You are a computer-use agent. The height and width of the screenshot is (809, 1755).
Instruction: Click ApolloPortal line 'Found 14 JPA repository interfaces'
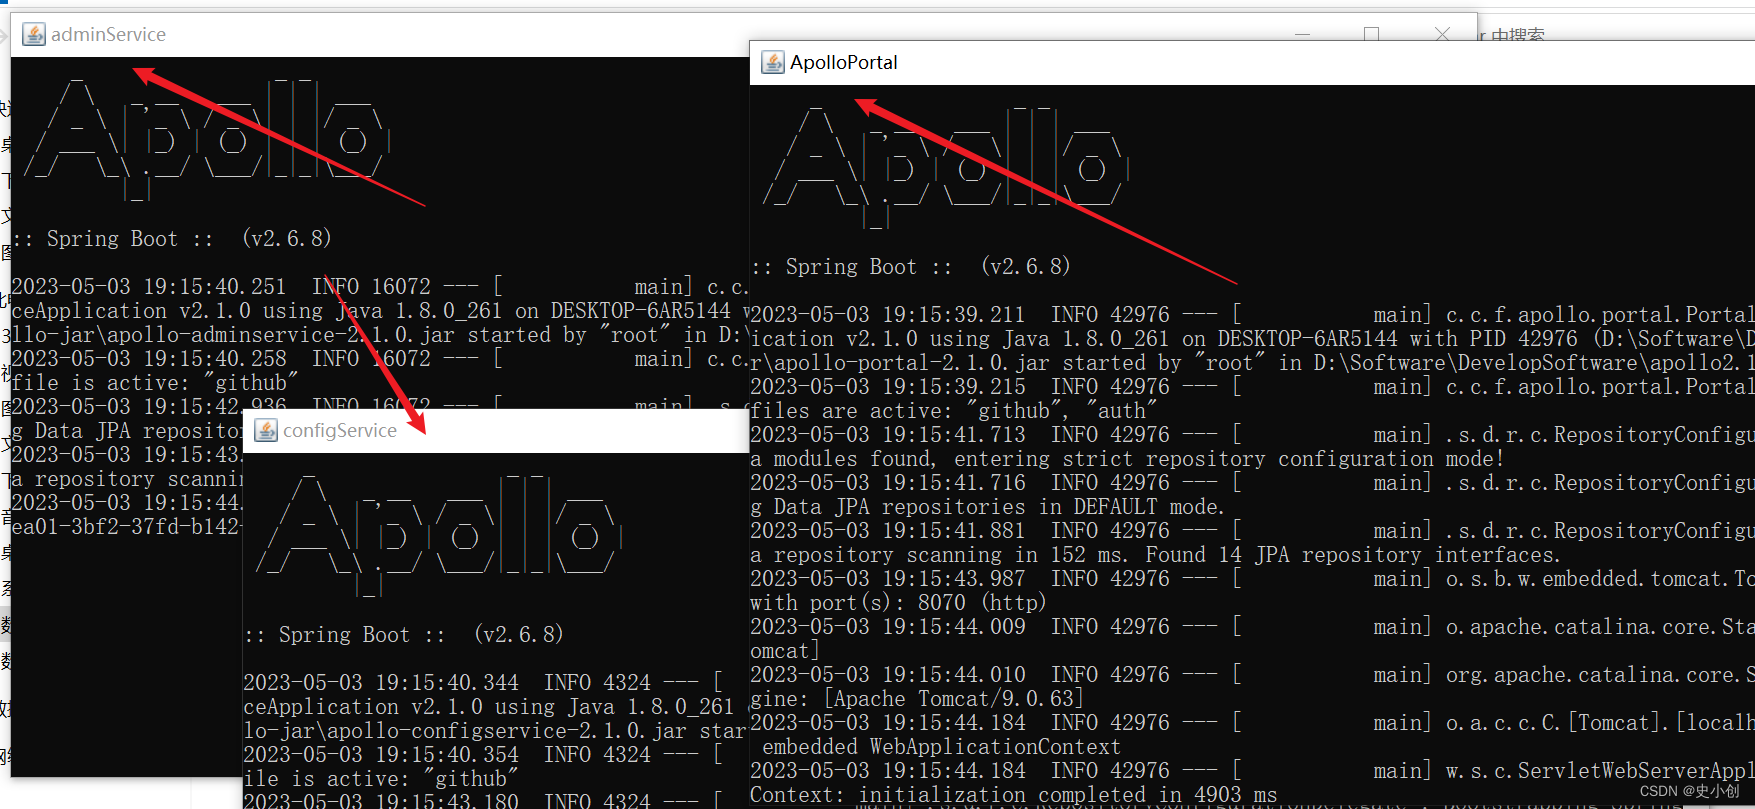tap(1353, 555)
